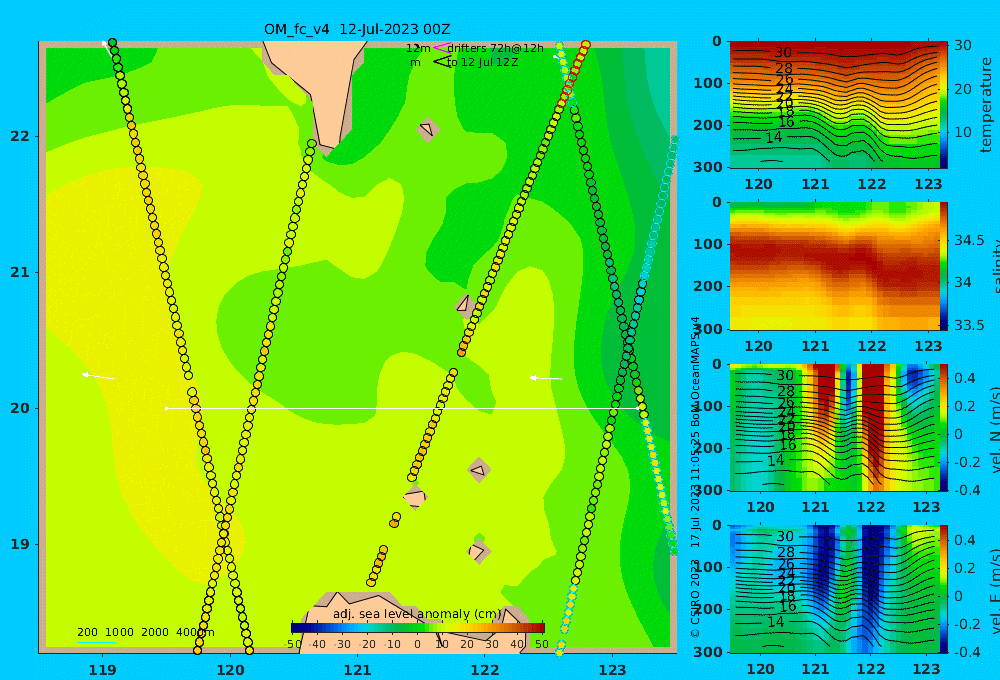Click latitude label 22 on map axis

coord(20,136)
